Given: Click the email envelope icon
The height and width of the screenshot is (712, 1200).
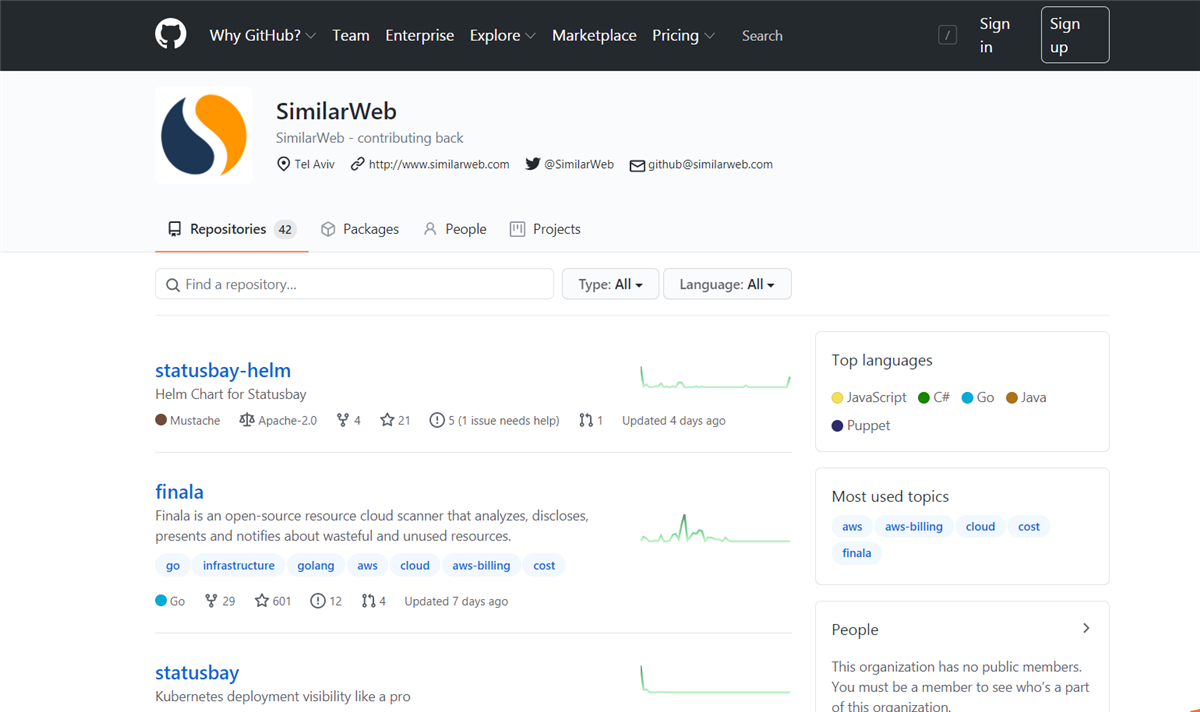Looking at the screenshot, I should [637, 165].
